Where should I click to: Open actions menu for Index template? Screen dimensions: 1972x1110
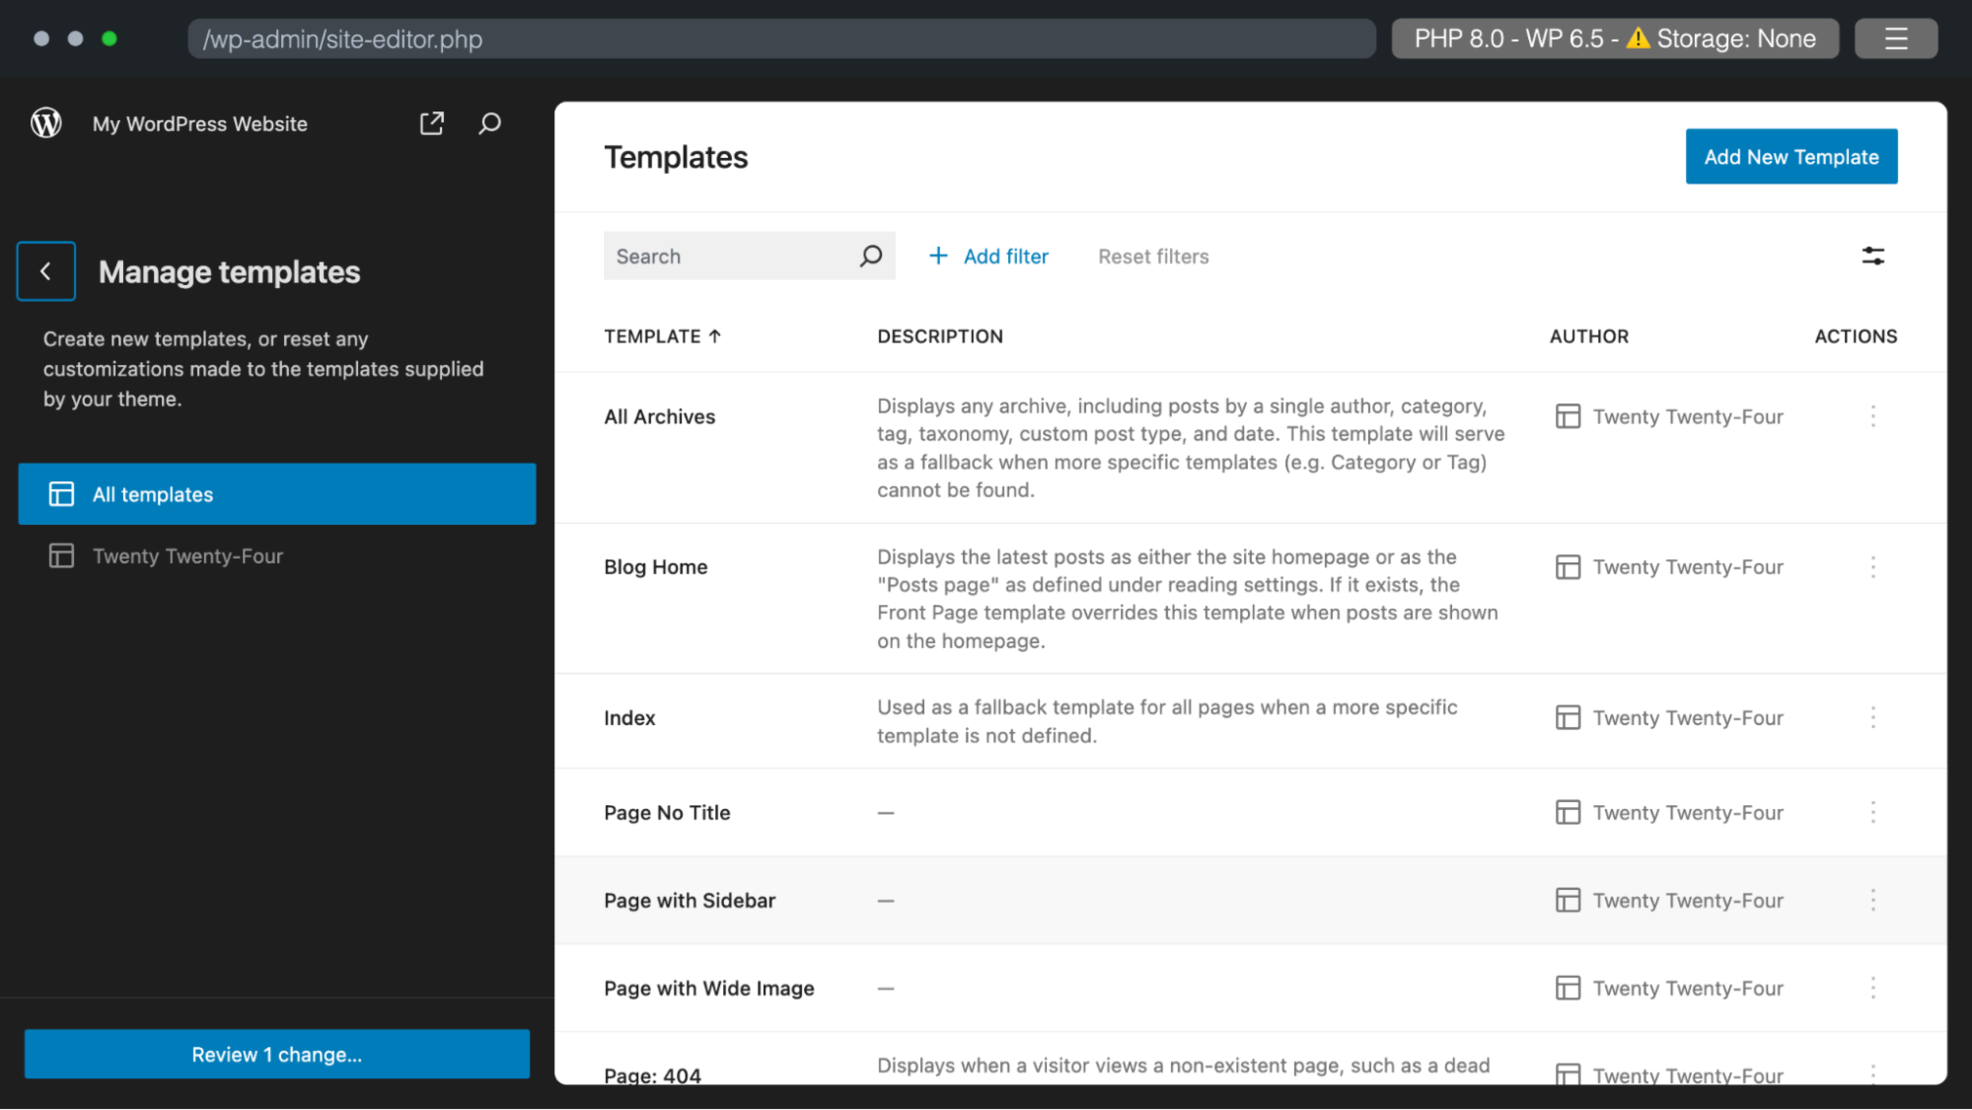[x=1873, y=717]
